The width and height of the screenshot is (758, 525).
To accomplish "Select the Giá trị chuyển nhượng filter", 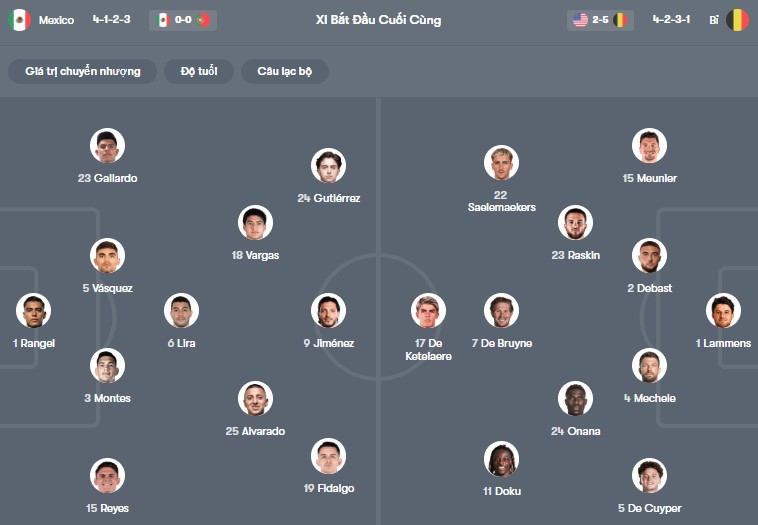I will click(83, 72).
